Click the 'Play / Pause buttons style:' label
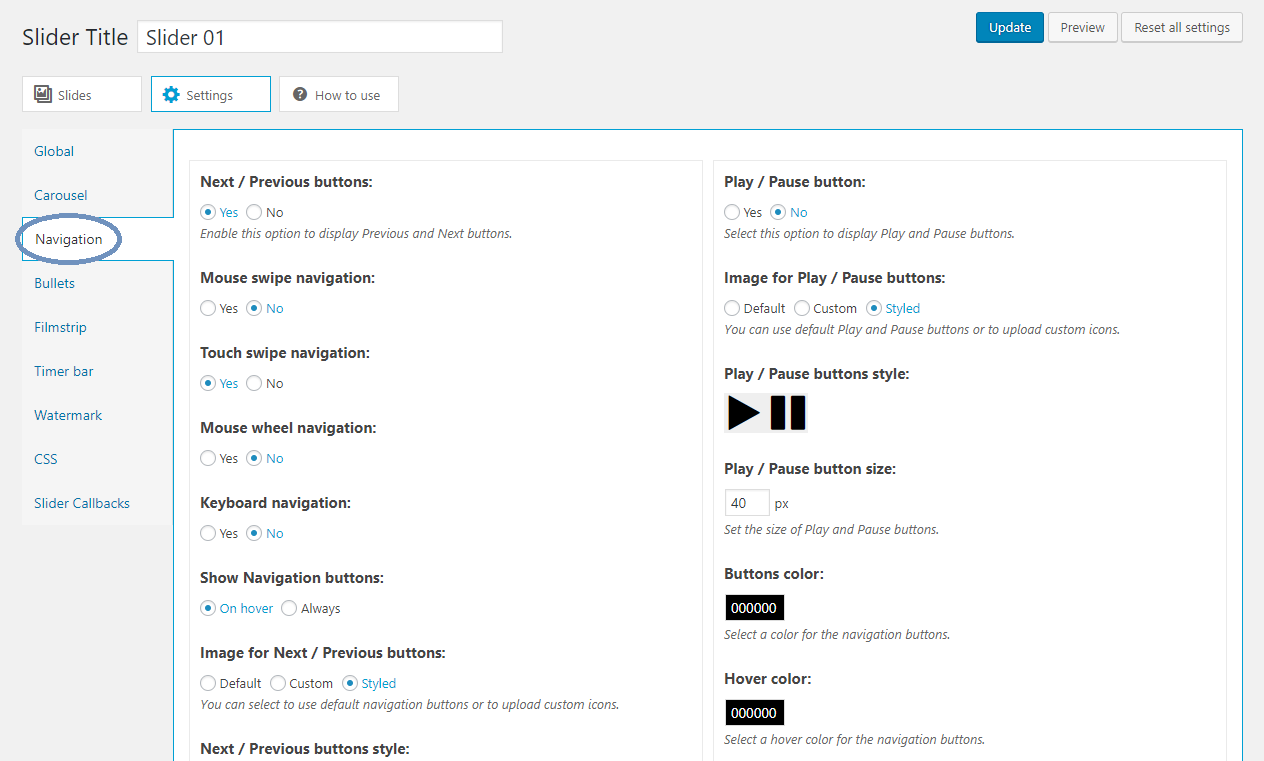 [817, 373]
